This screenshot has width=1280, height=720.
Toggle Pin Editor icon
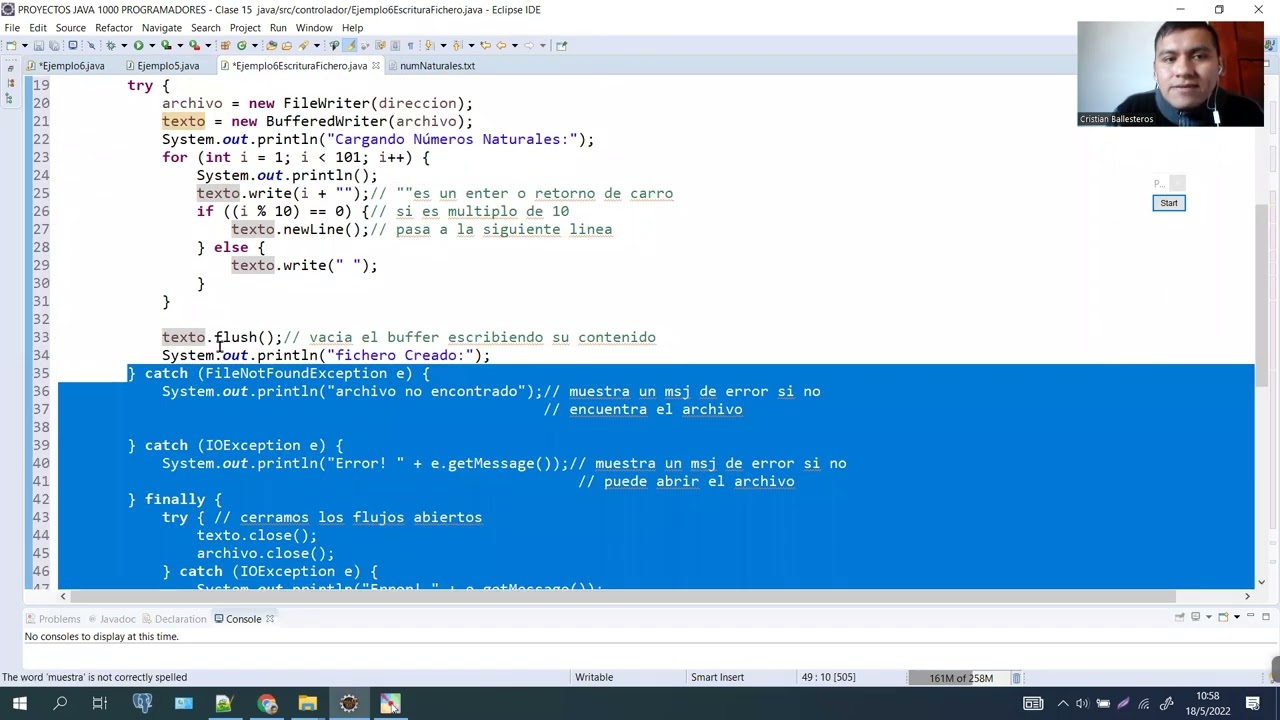tap(562, 45)
